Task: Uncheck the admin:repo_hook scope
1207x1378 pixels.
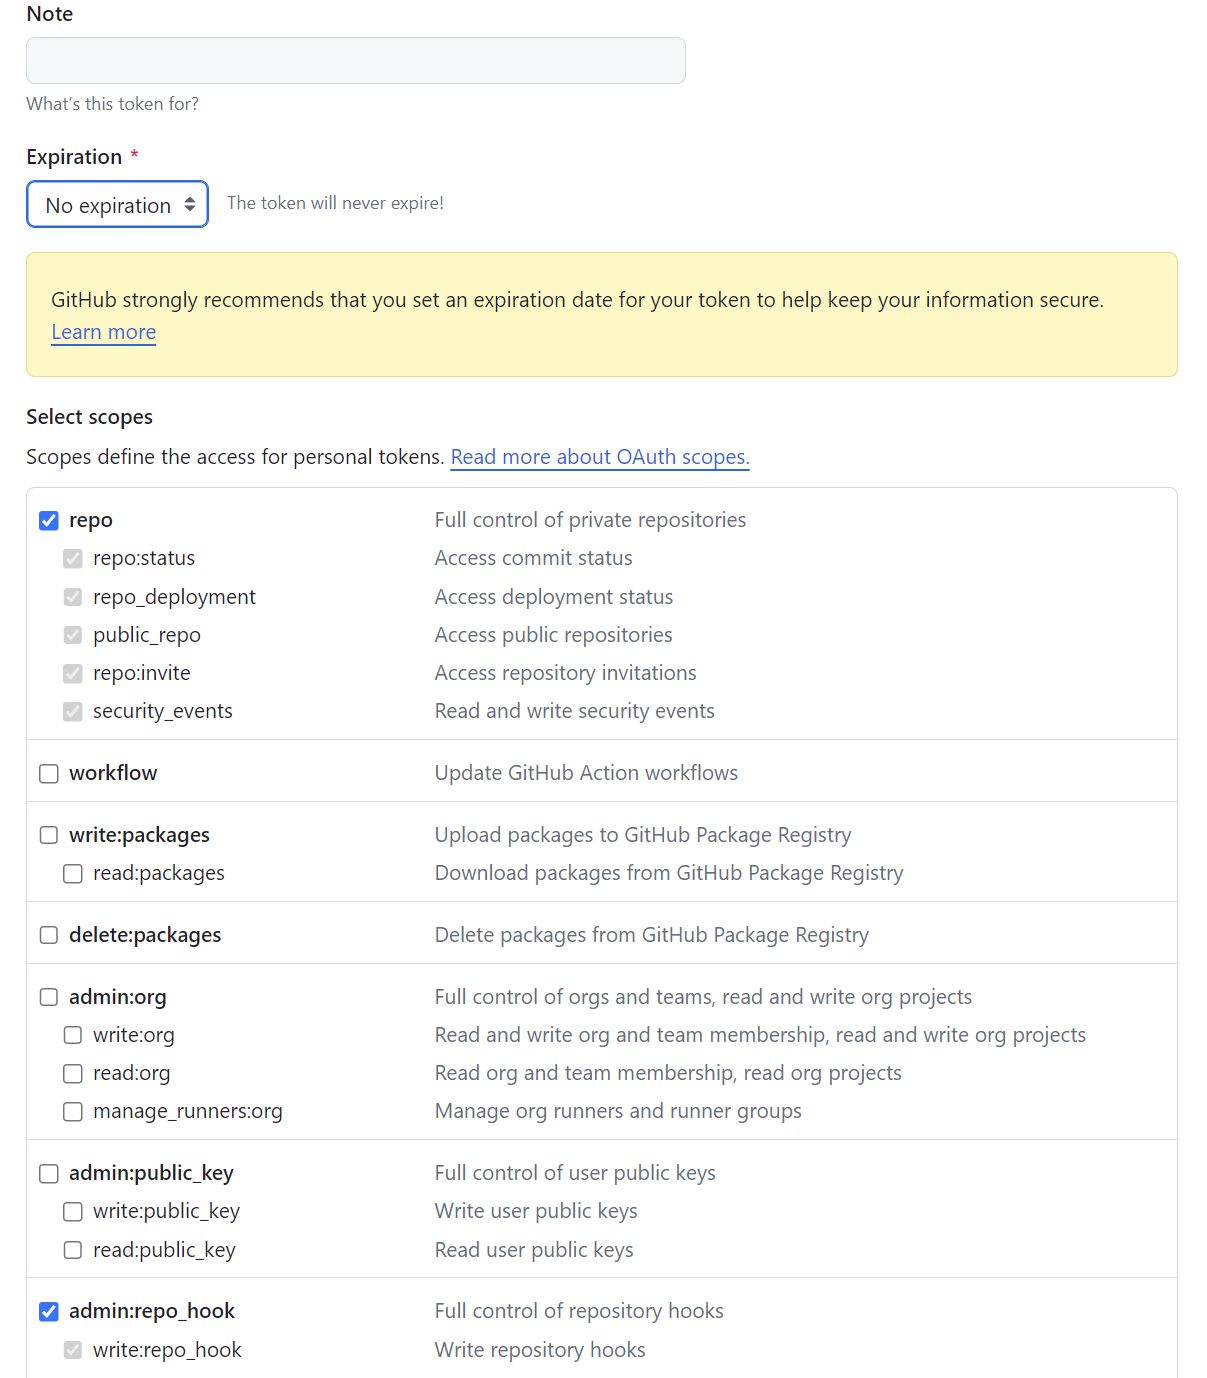Action: (49, 1312)
